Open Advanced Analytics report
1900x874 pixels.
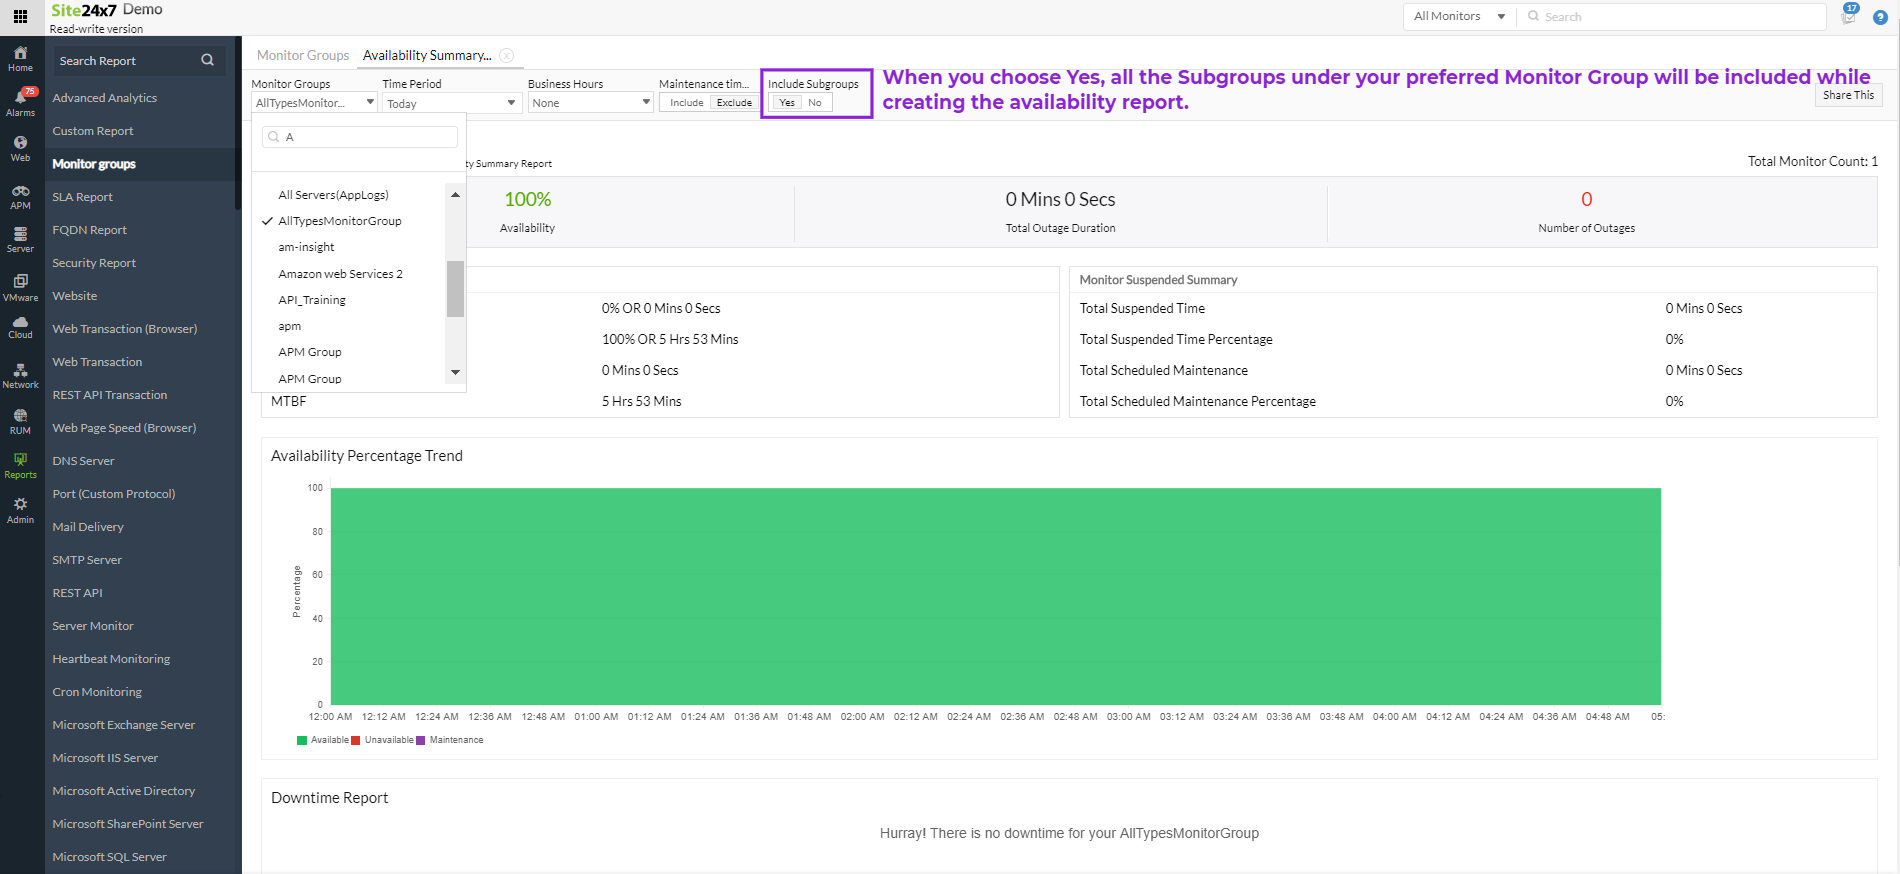click(x=105, y=98)
